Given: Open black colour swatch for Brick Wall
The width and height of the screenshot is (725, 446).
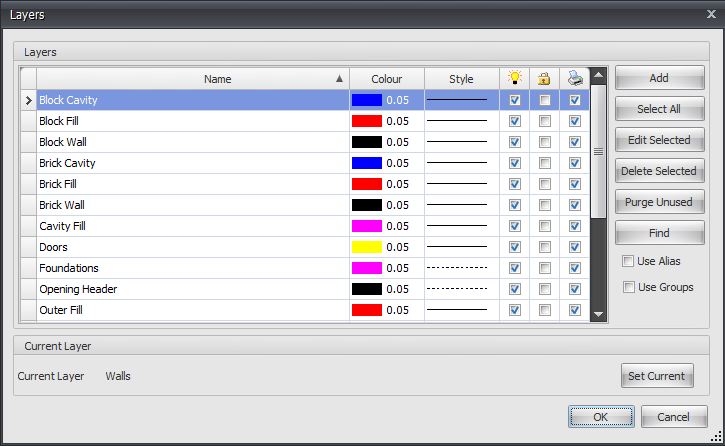Looking at the screenshot, I should [367, 205].
